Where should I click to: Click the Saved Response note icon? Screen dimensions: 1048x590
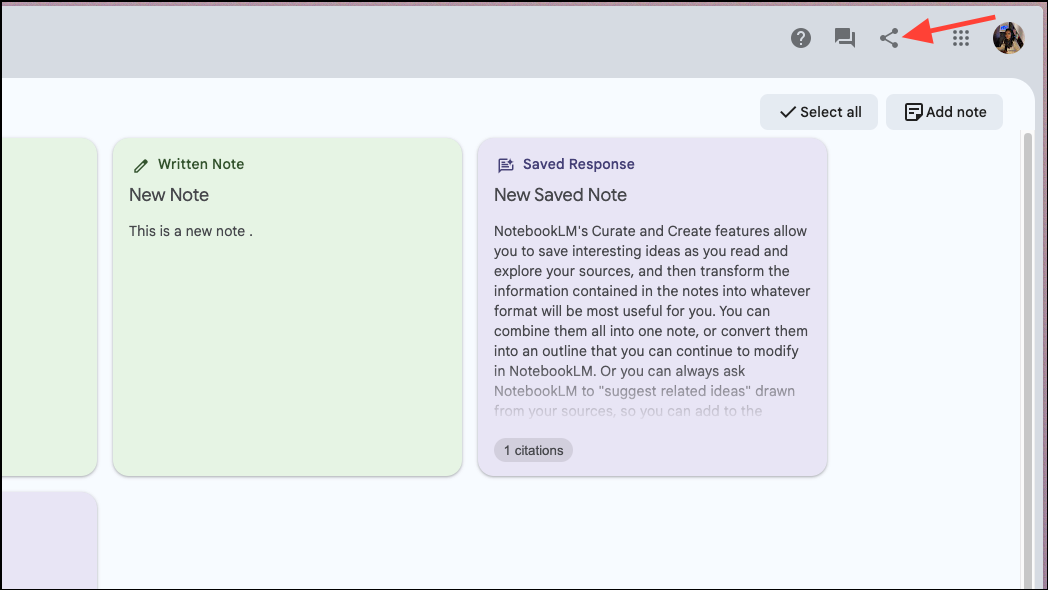click(x=506, y=165)
